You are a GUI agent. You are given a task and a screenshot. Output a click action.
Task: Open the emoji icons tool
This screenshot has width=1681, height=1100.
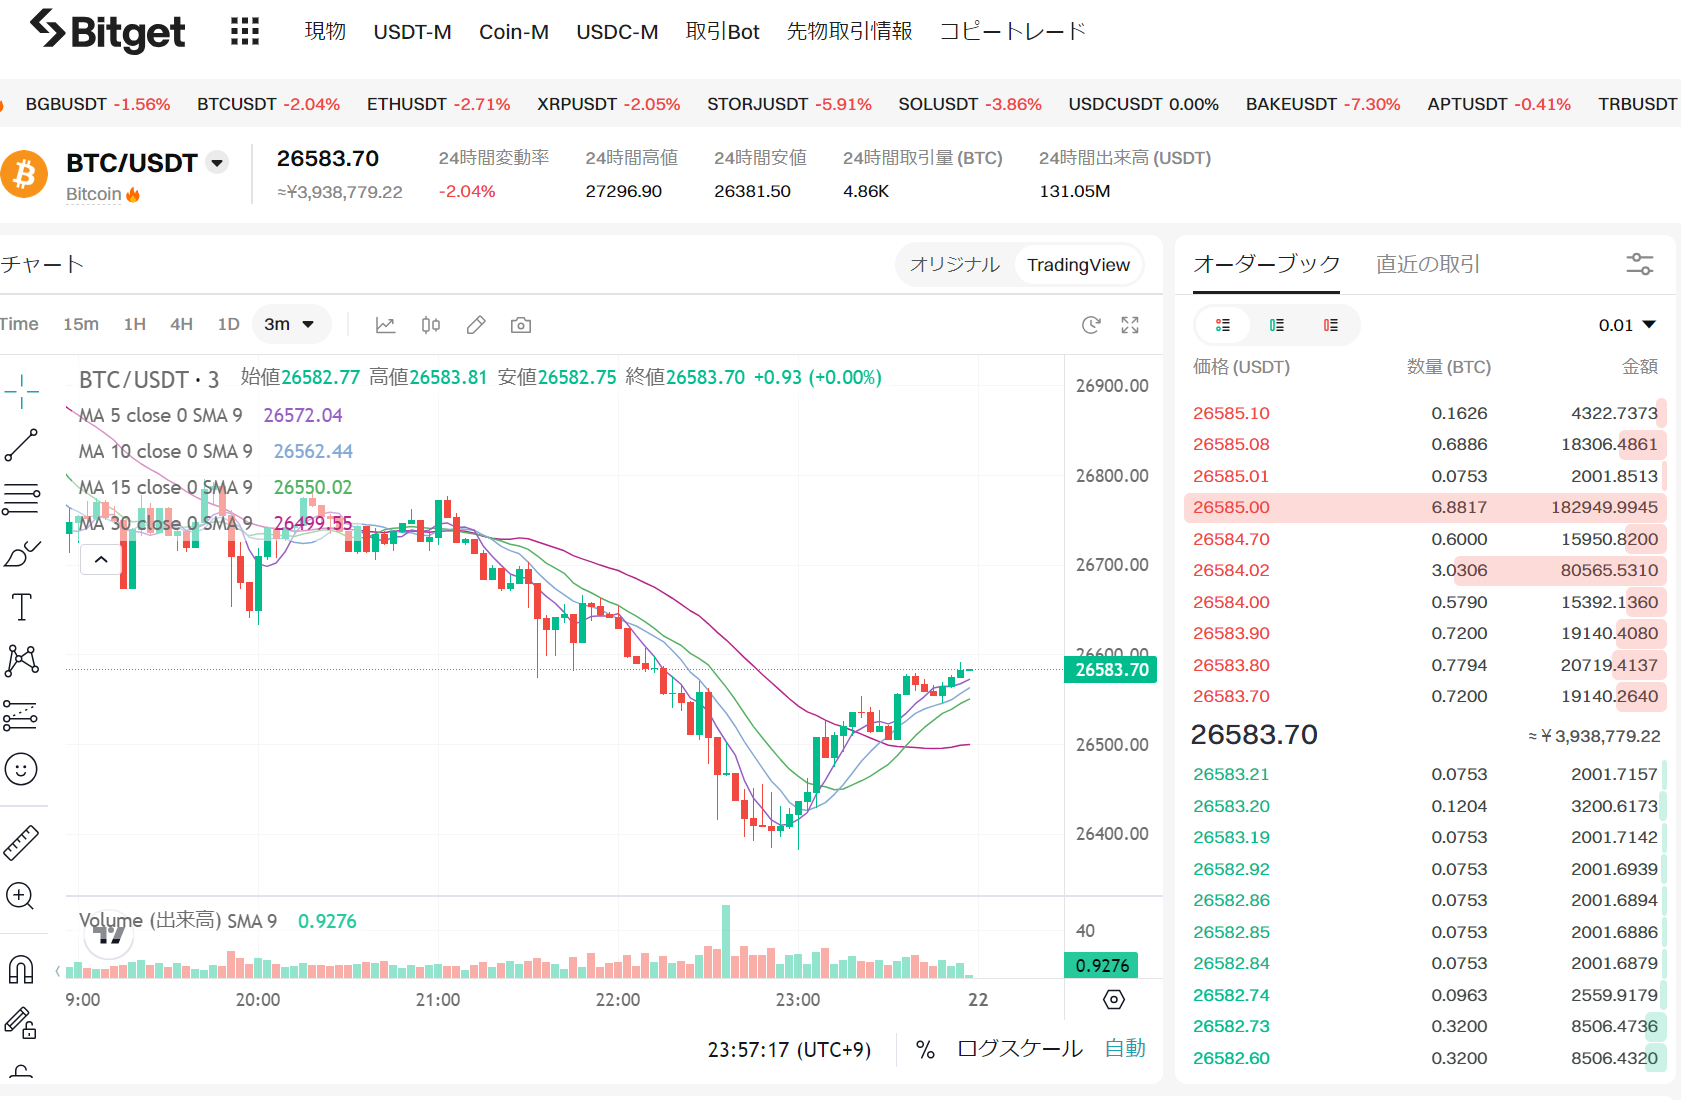tap(21, 769)
